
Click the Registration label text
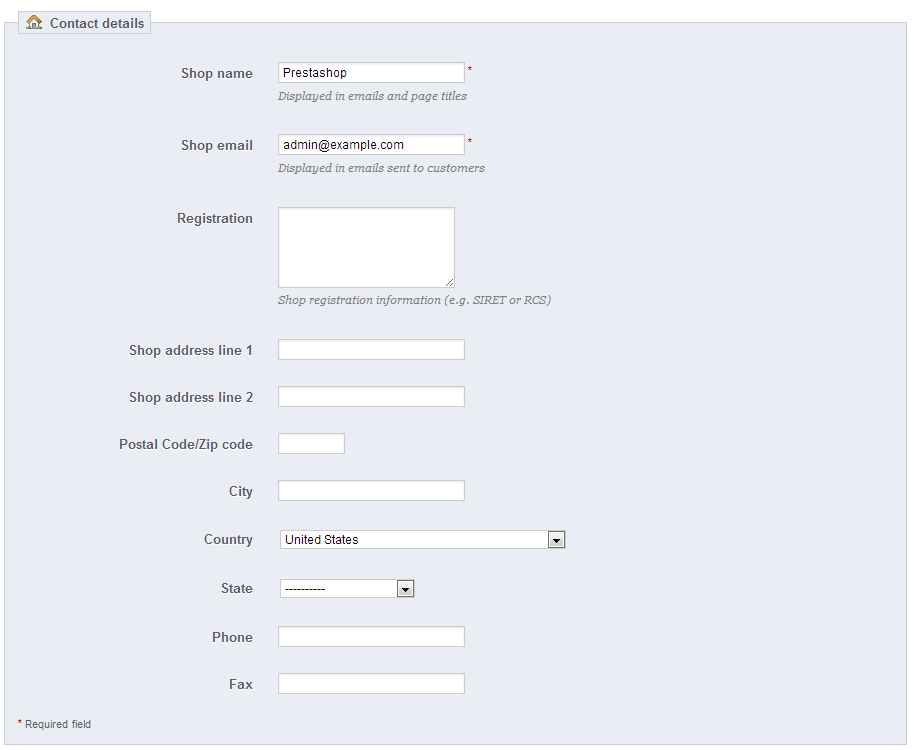pyautogui.click(x=215, y=218)
